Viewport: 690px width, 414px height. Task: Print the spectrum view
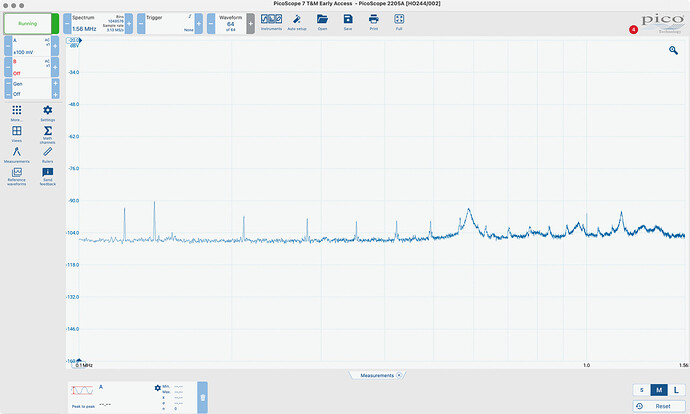pyautogui.click(x=374, y=22)
